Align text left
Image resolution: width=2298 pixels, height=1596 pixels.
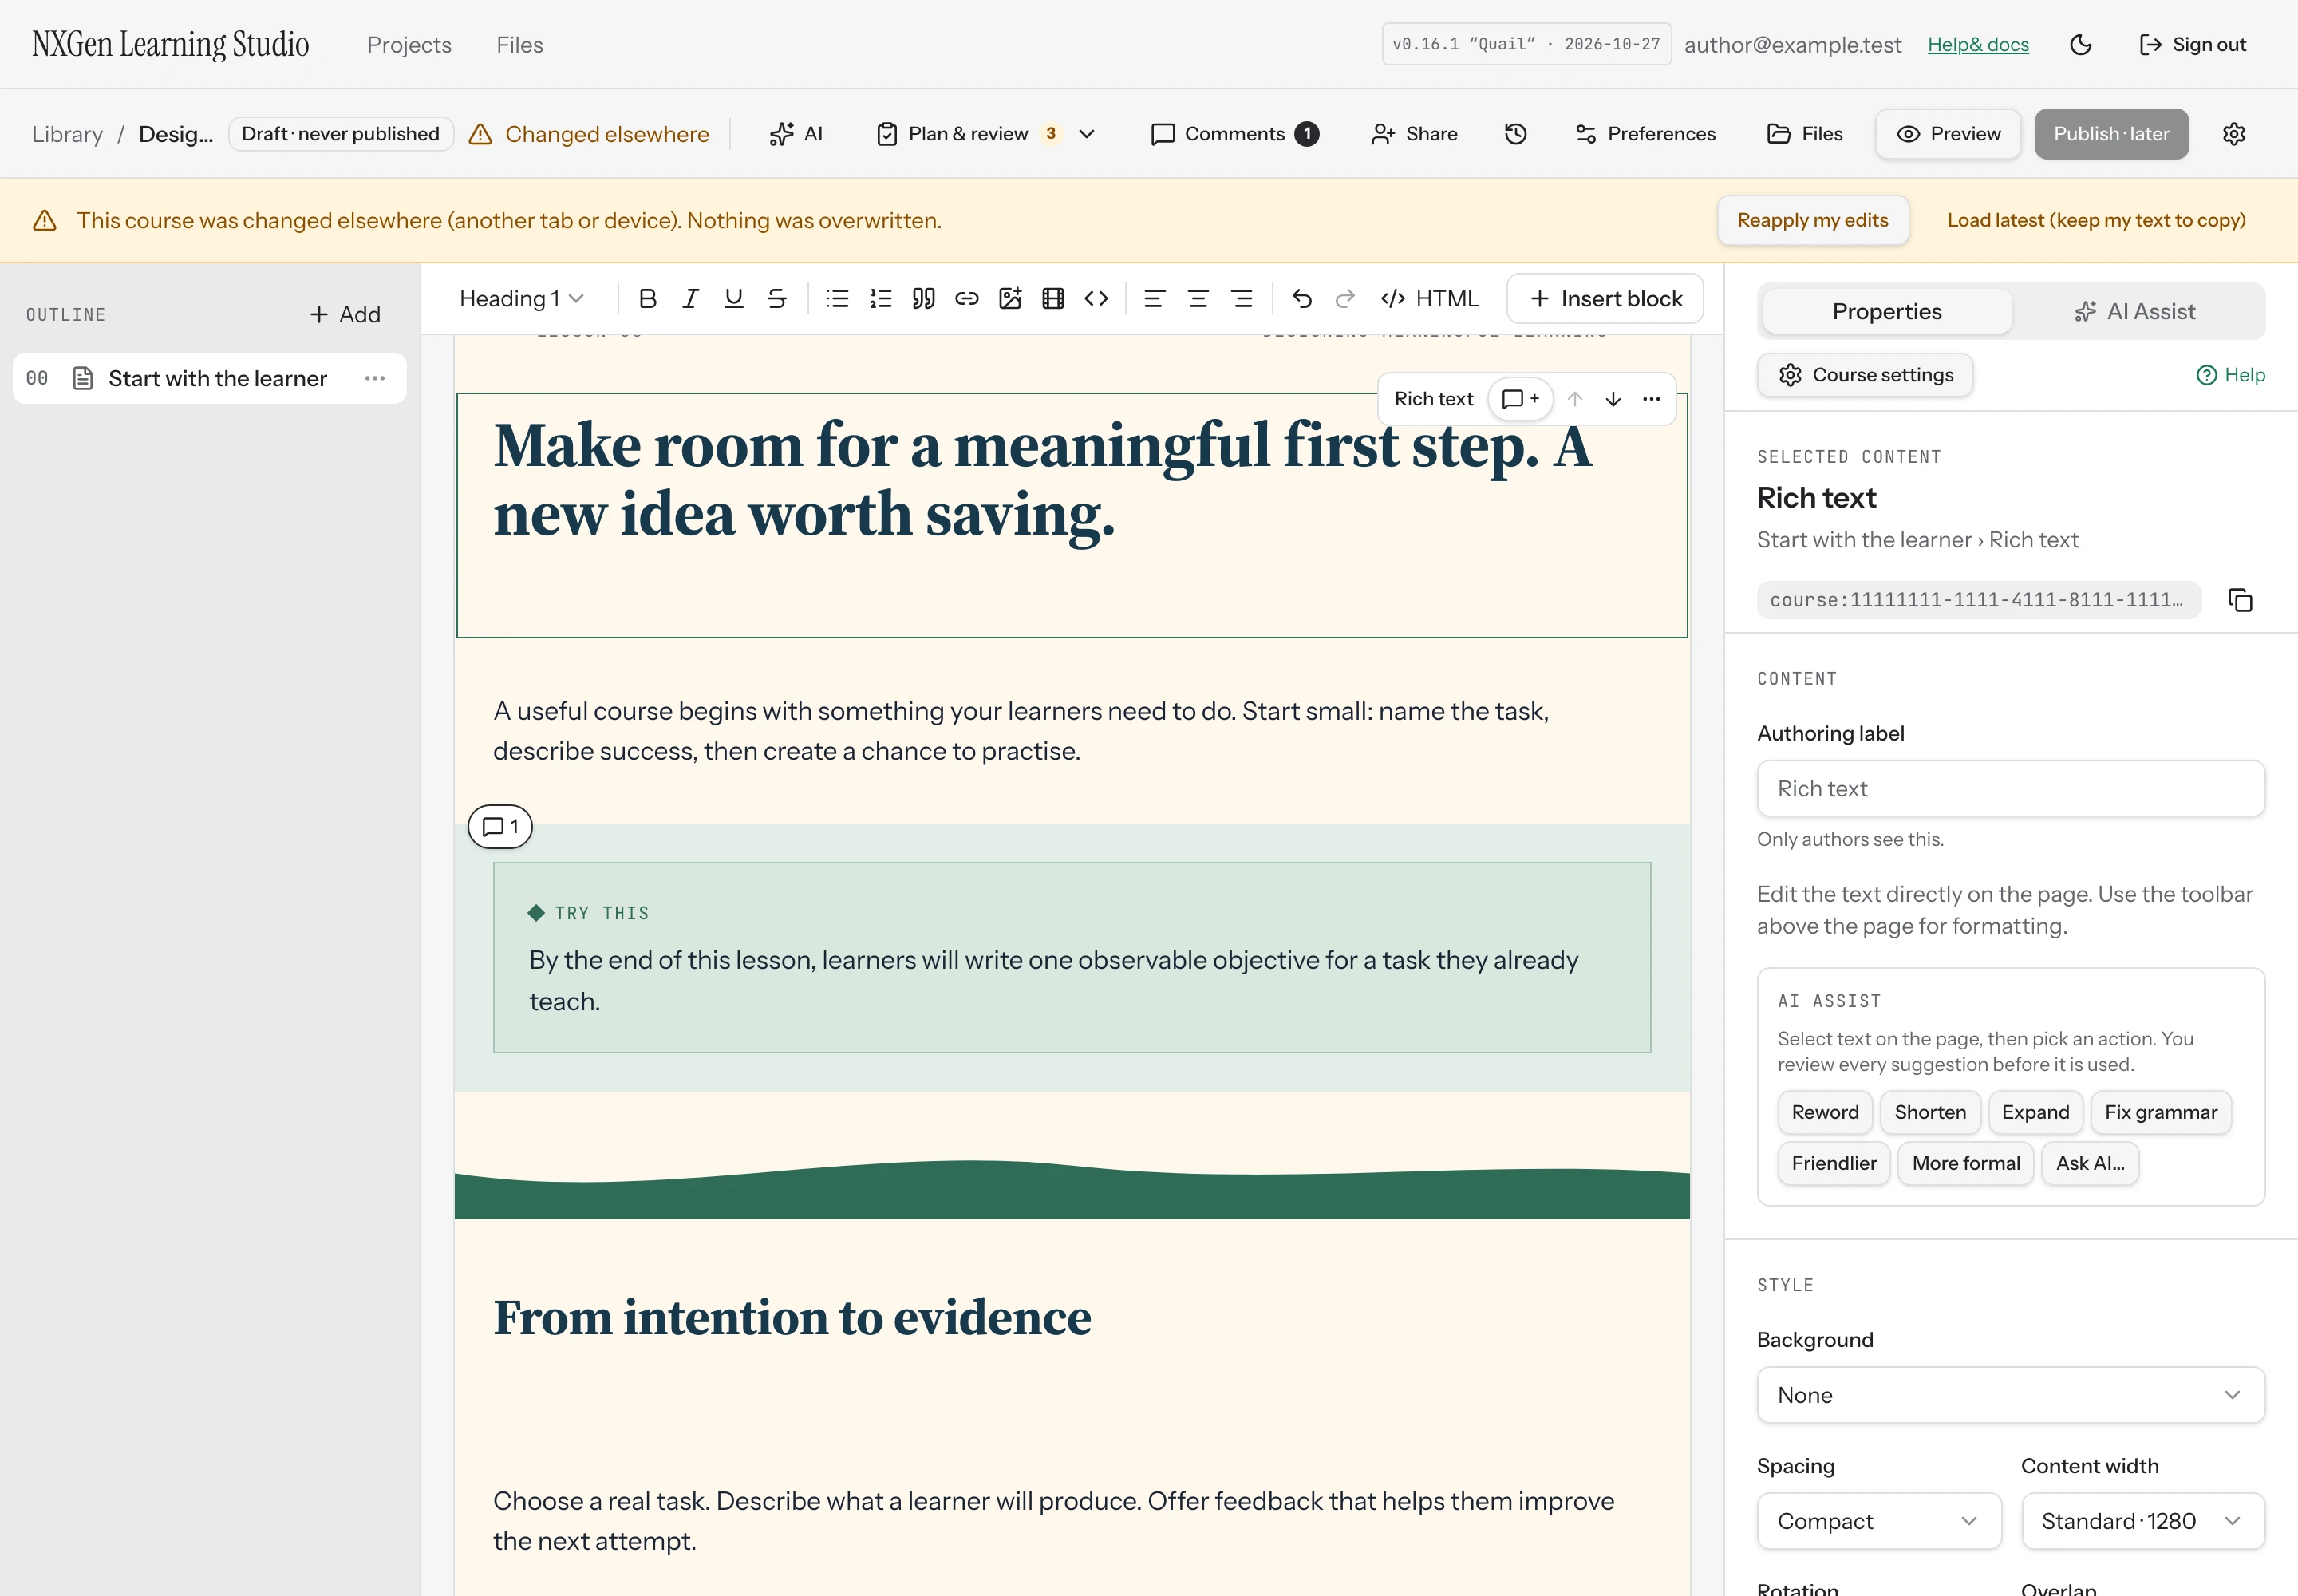(1154, 299)
